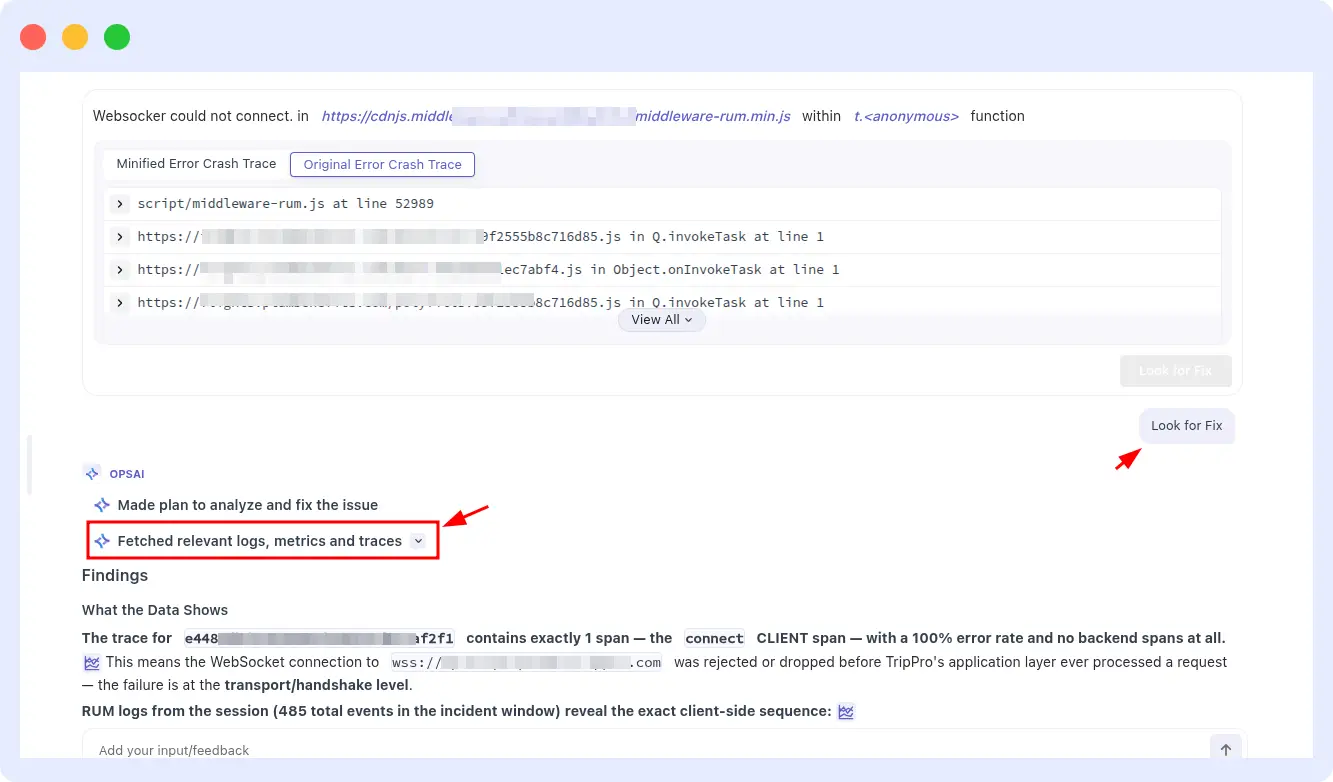Click the What the Data Shows subheading

(x=155, y=610)
